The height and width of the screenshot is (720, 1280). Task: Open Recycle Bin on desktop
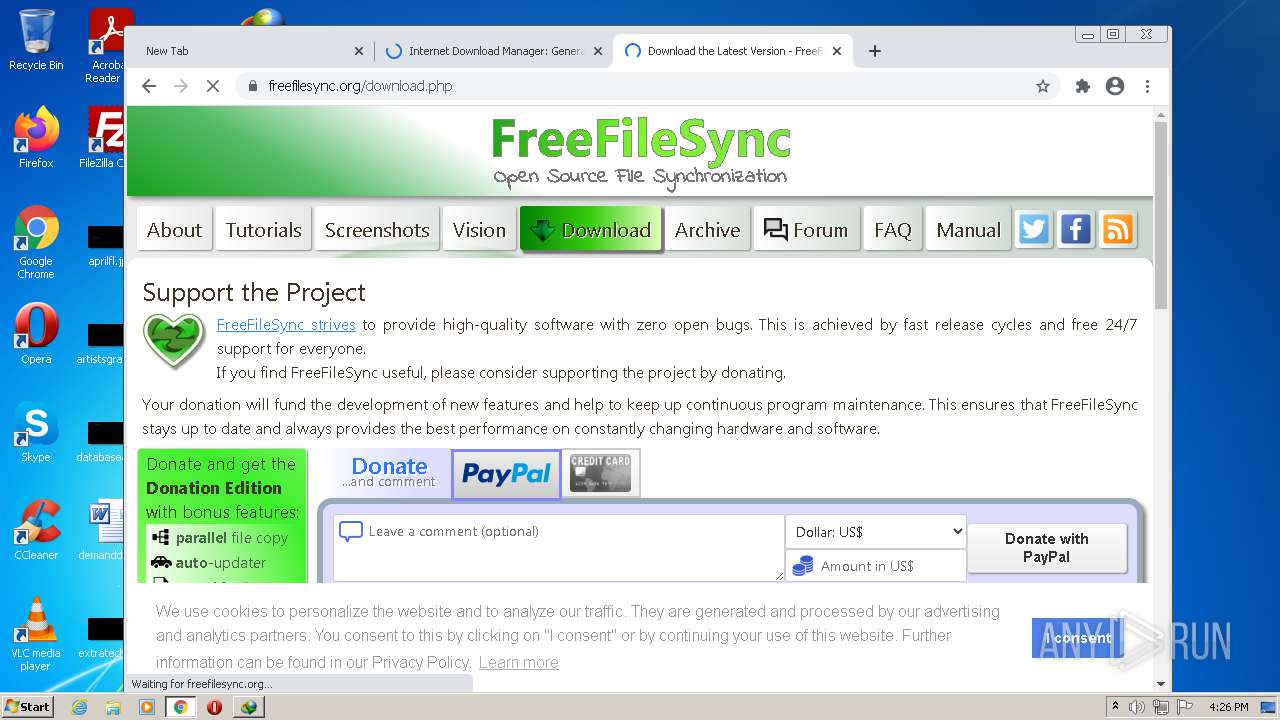tap(36, 40)
